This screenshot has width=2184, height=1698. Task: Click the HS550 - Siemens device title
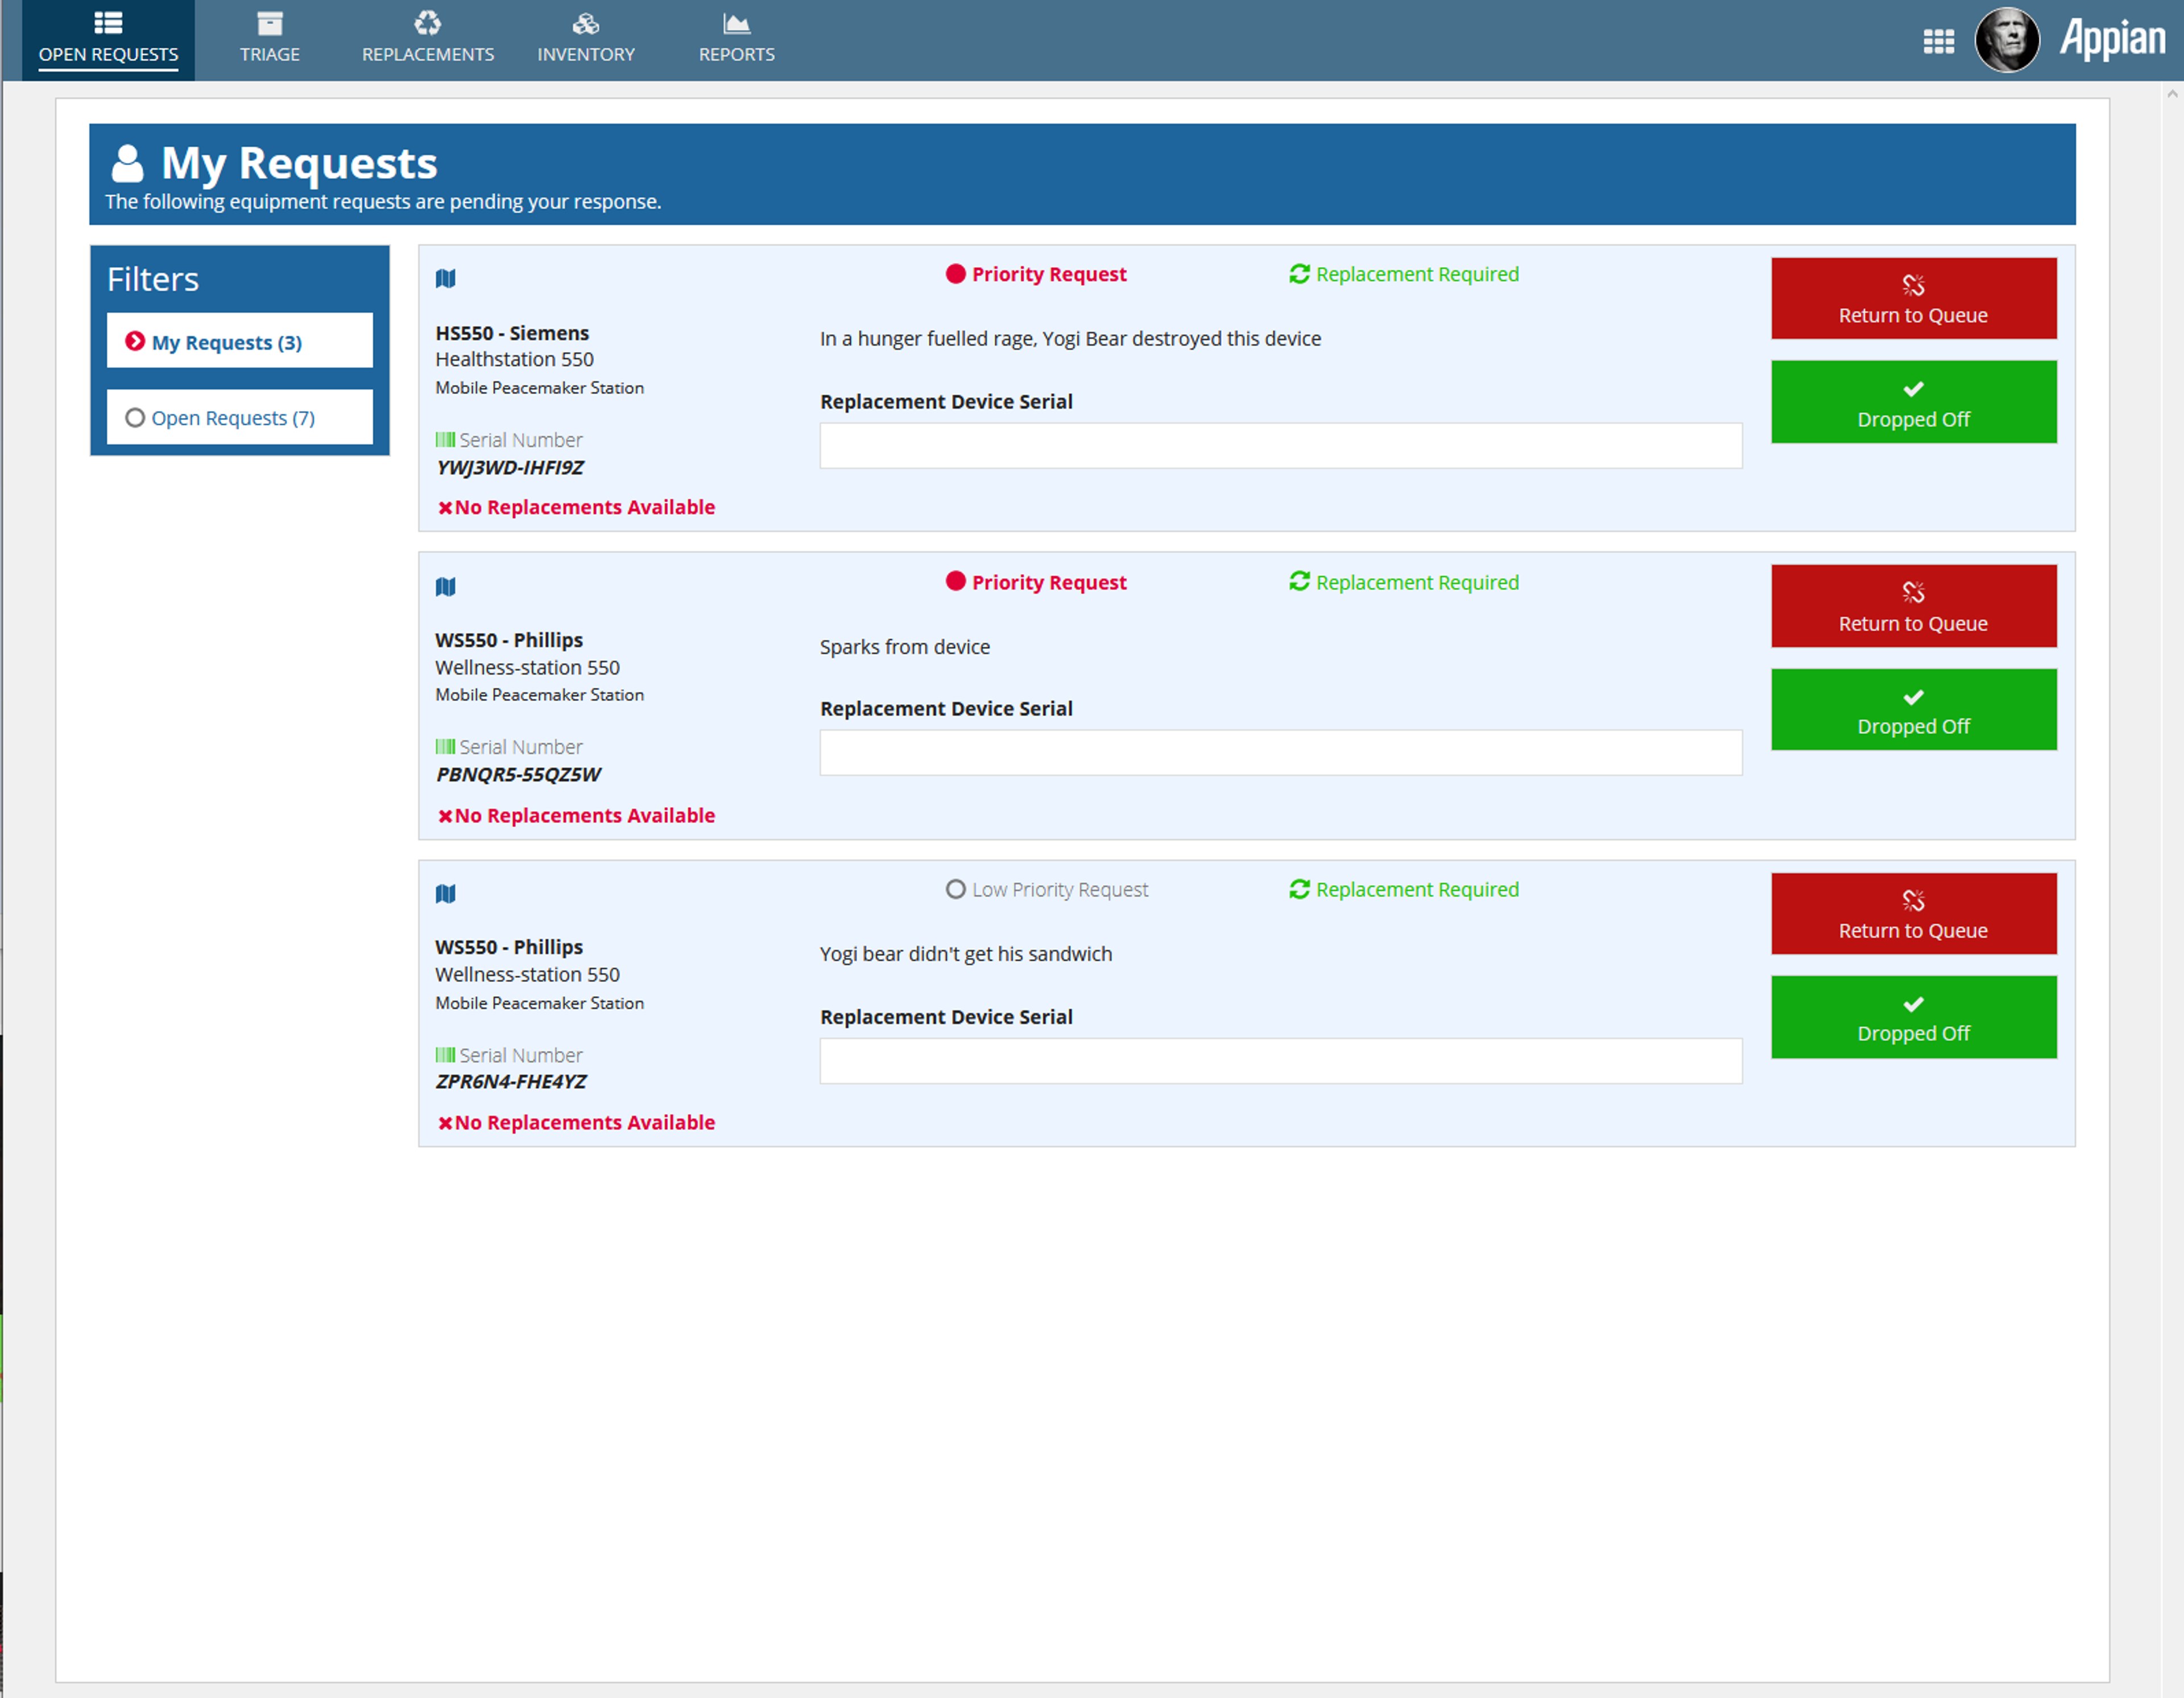[x=512, y=333]
